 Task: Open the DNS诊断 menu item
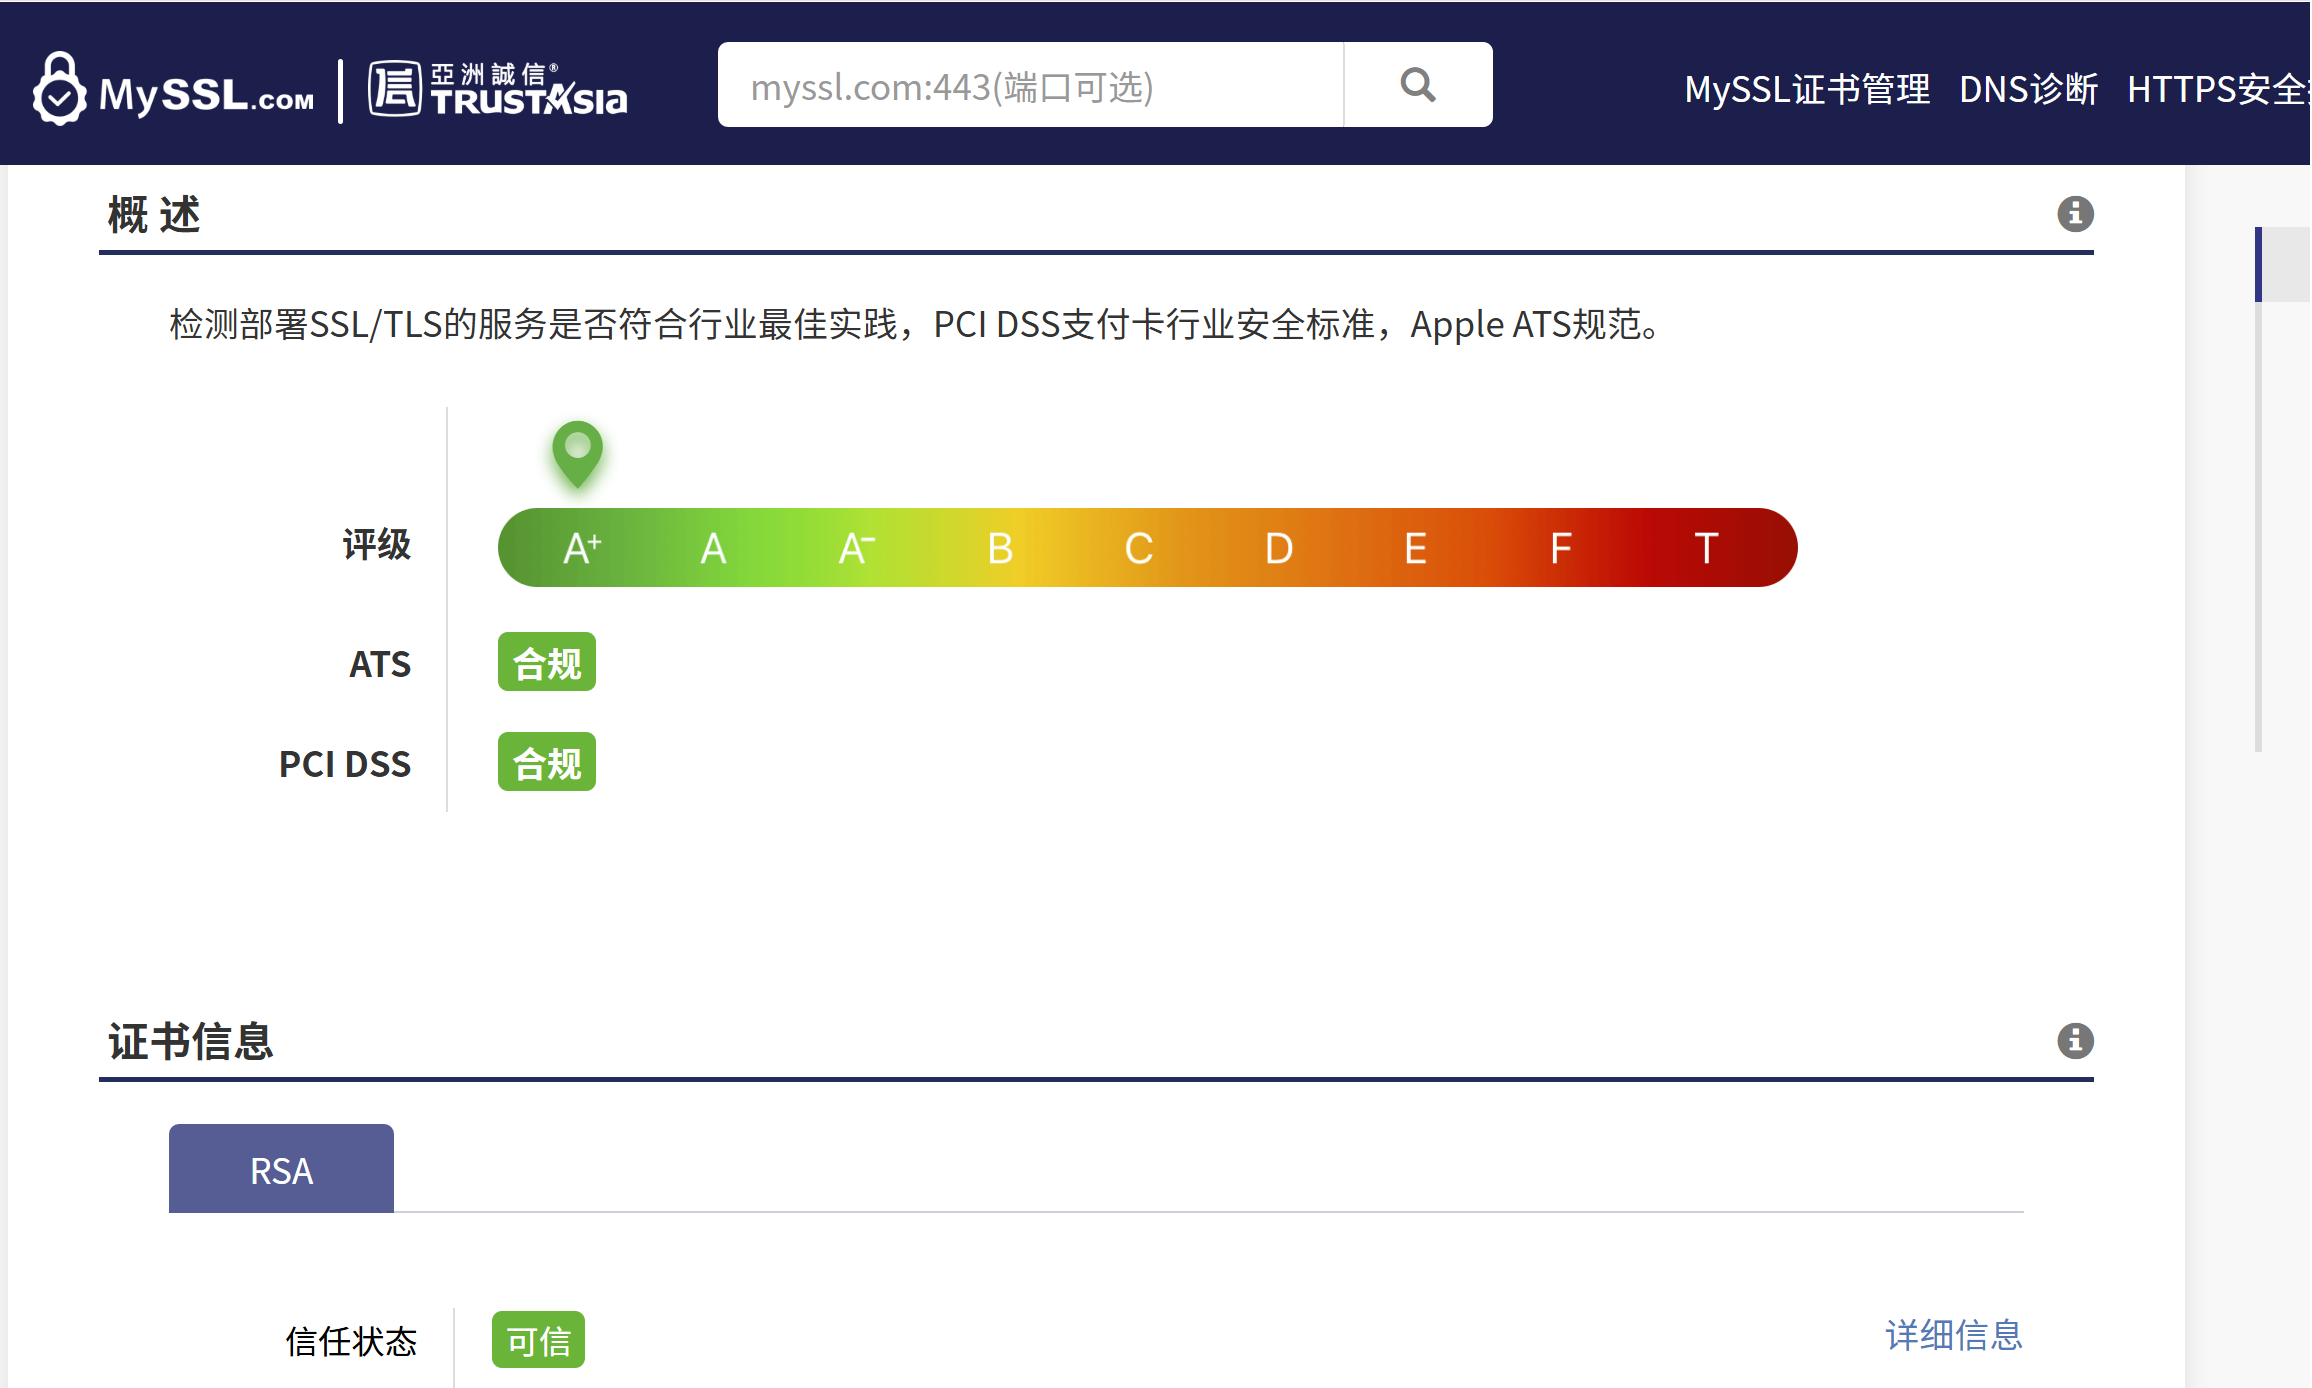pyautogui.click(x=2027, y=89)
